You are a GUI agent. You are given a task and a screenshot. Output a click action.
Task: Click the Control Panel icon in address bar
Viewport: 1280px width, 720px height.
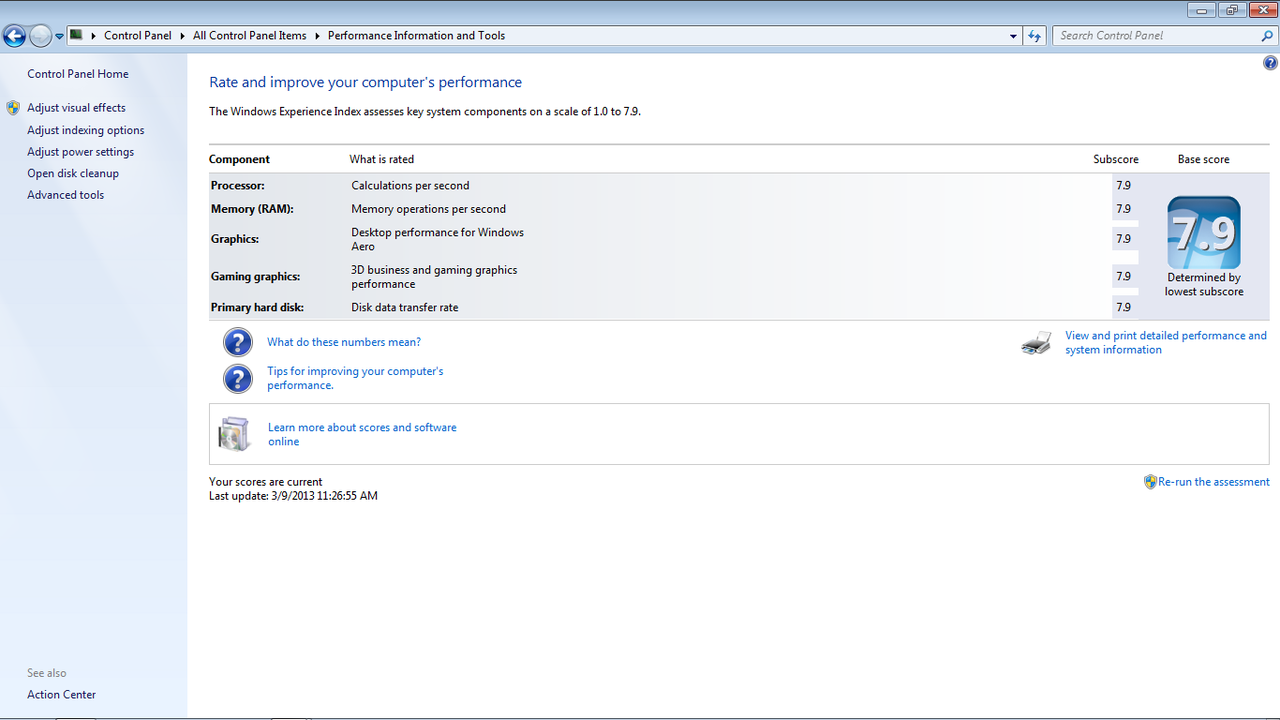76,35
